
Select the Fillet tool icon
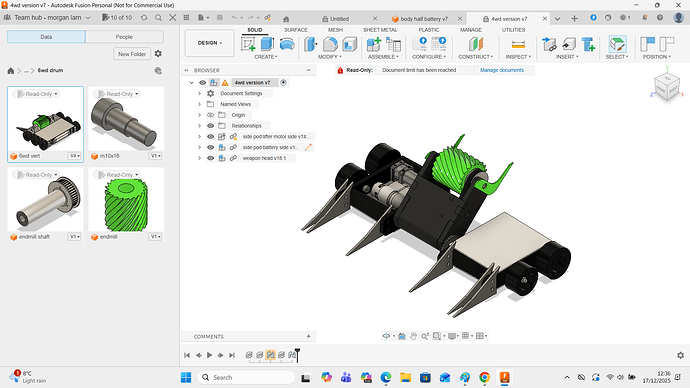click(x=330, y=44)
